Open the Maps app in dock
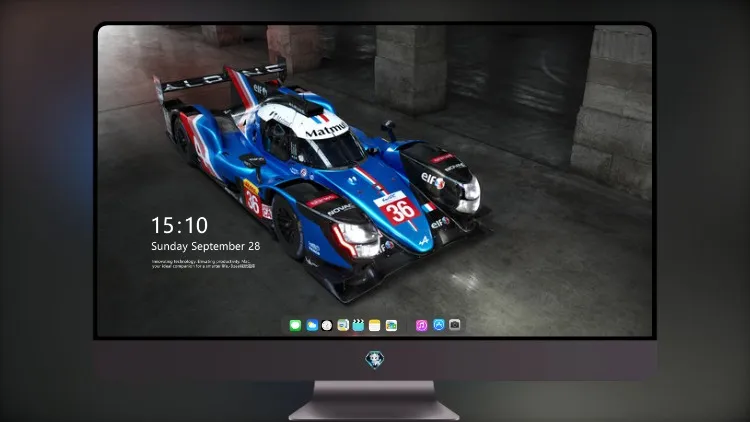 [x=343, y=325]
